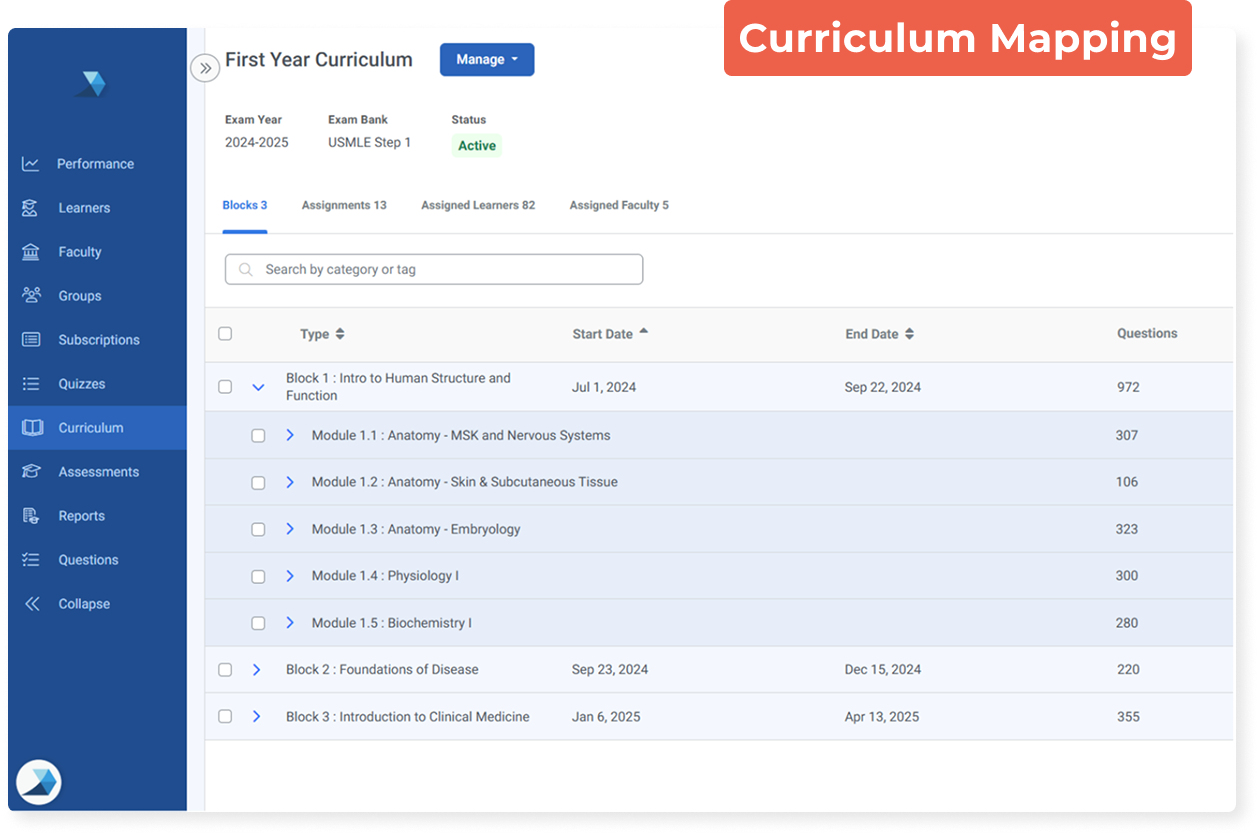
Task: Check the select-all checkbox in the table header
Action: pyautogui.click(x=224, y=334)
